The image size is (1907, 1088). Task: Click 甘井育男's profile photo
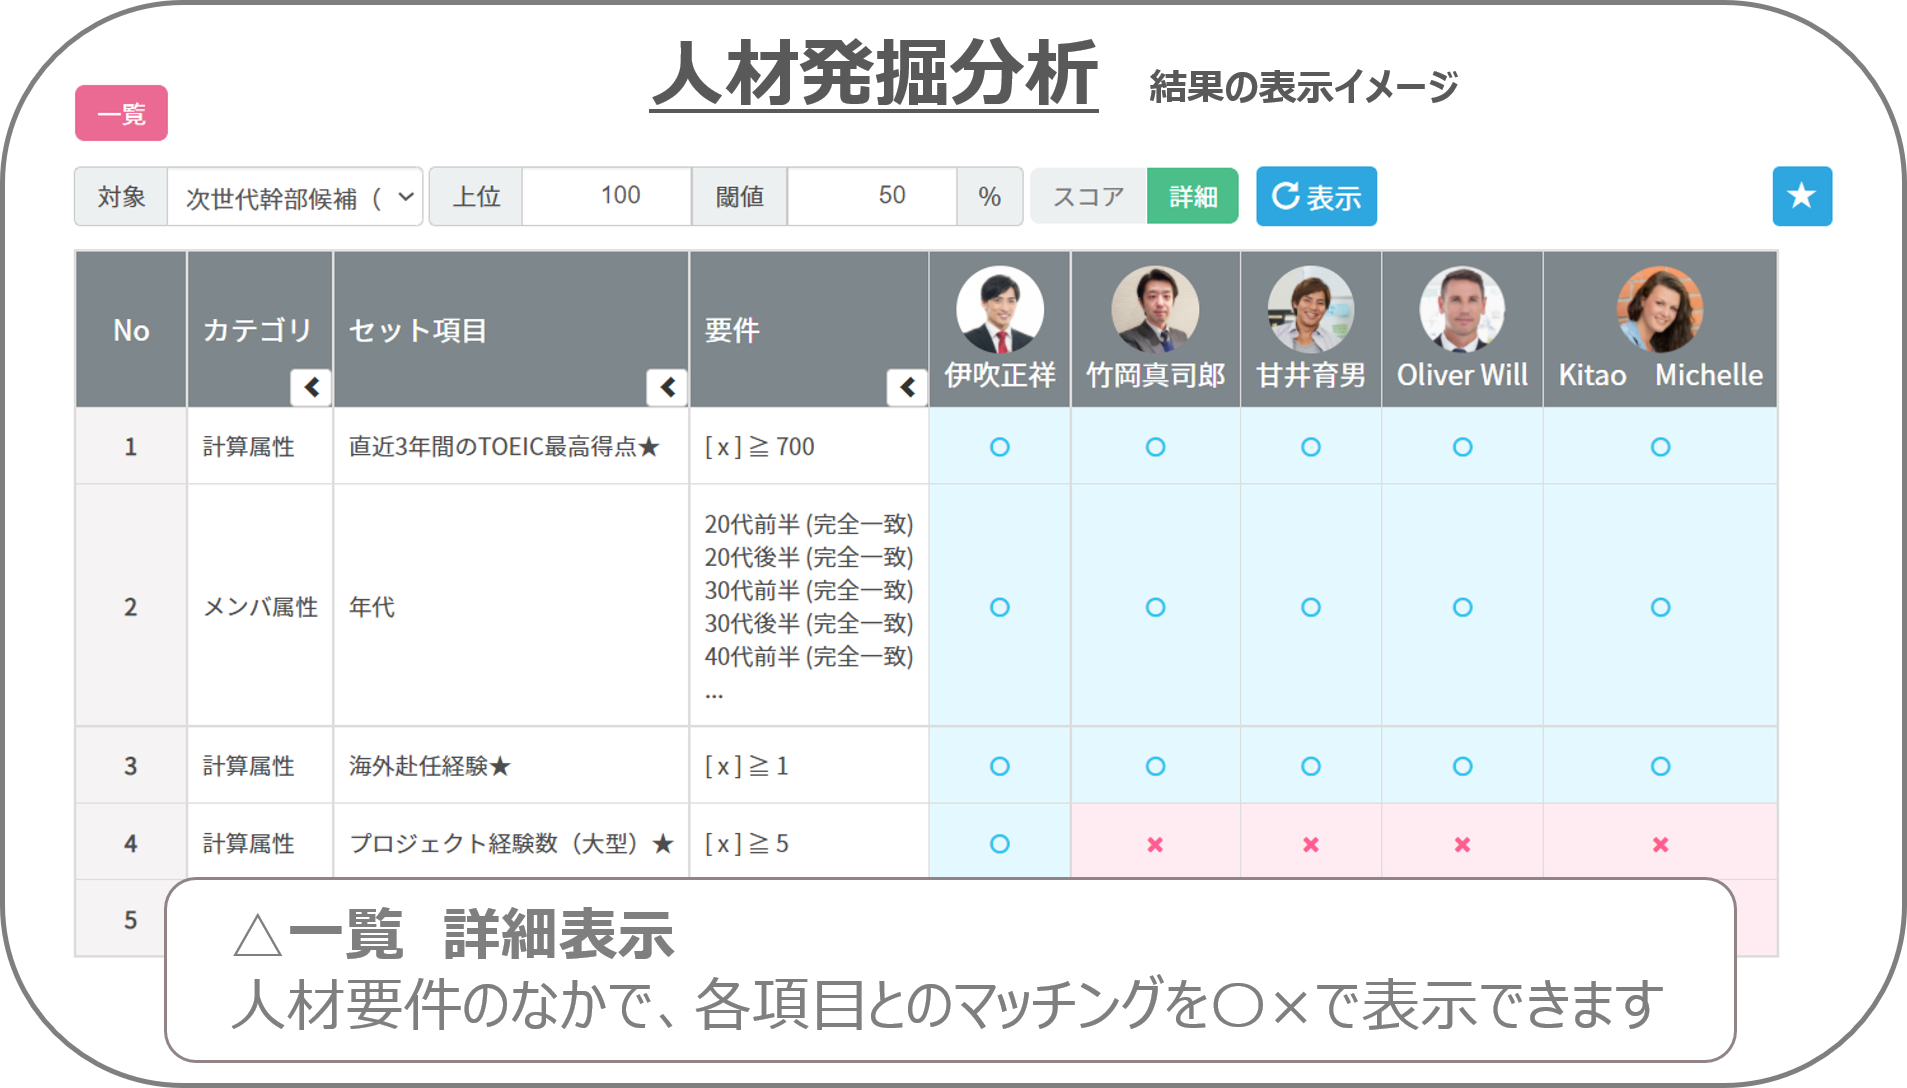pos(1310,310)
